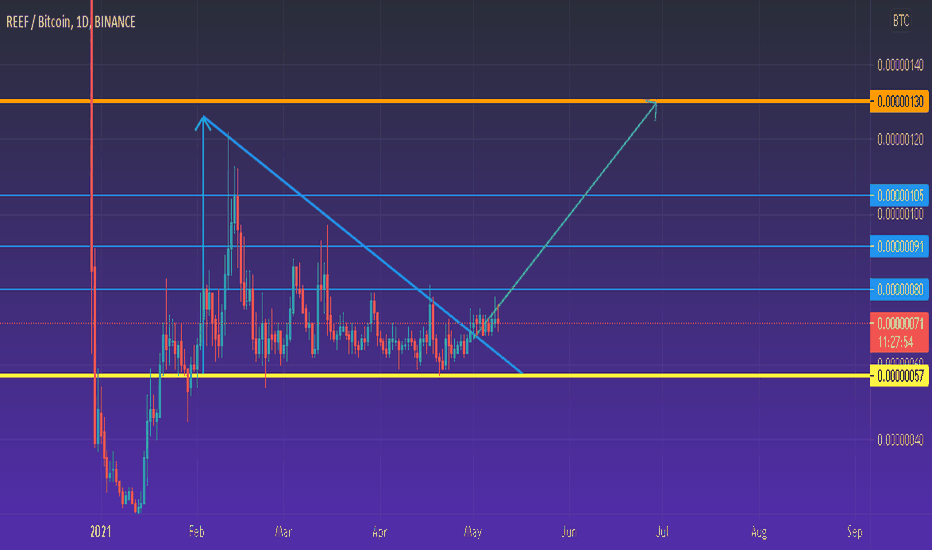The width and height of the screenshot is (932, 550).
Task: Click the Aug date axis label
Action: (758, 532)
